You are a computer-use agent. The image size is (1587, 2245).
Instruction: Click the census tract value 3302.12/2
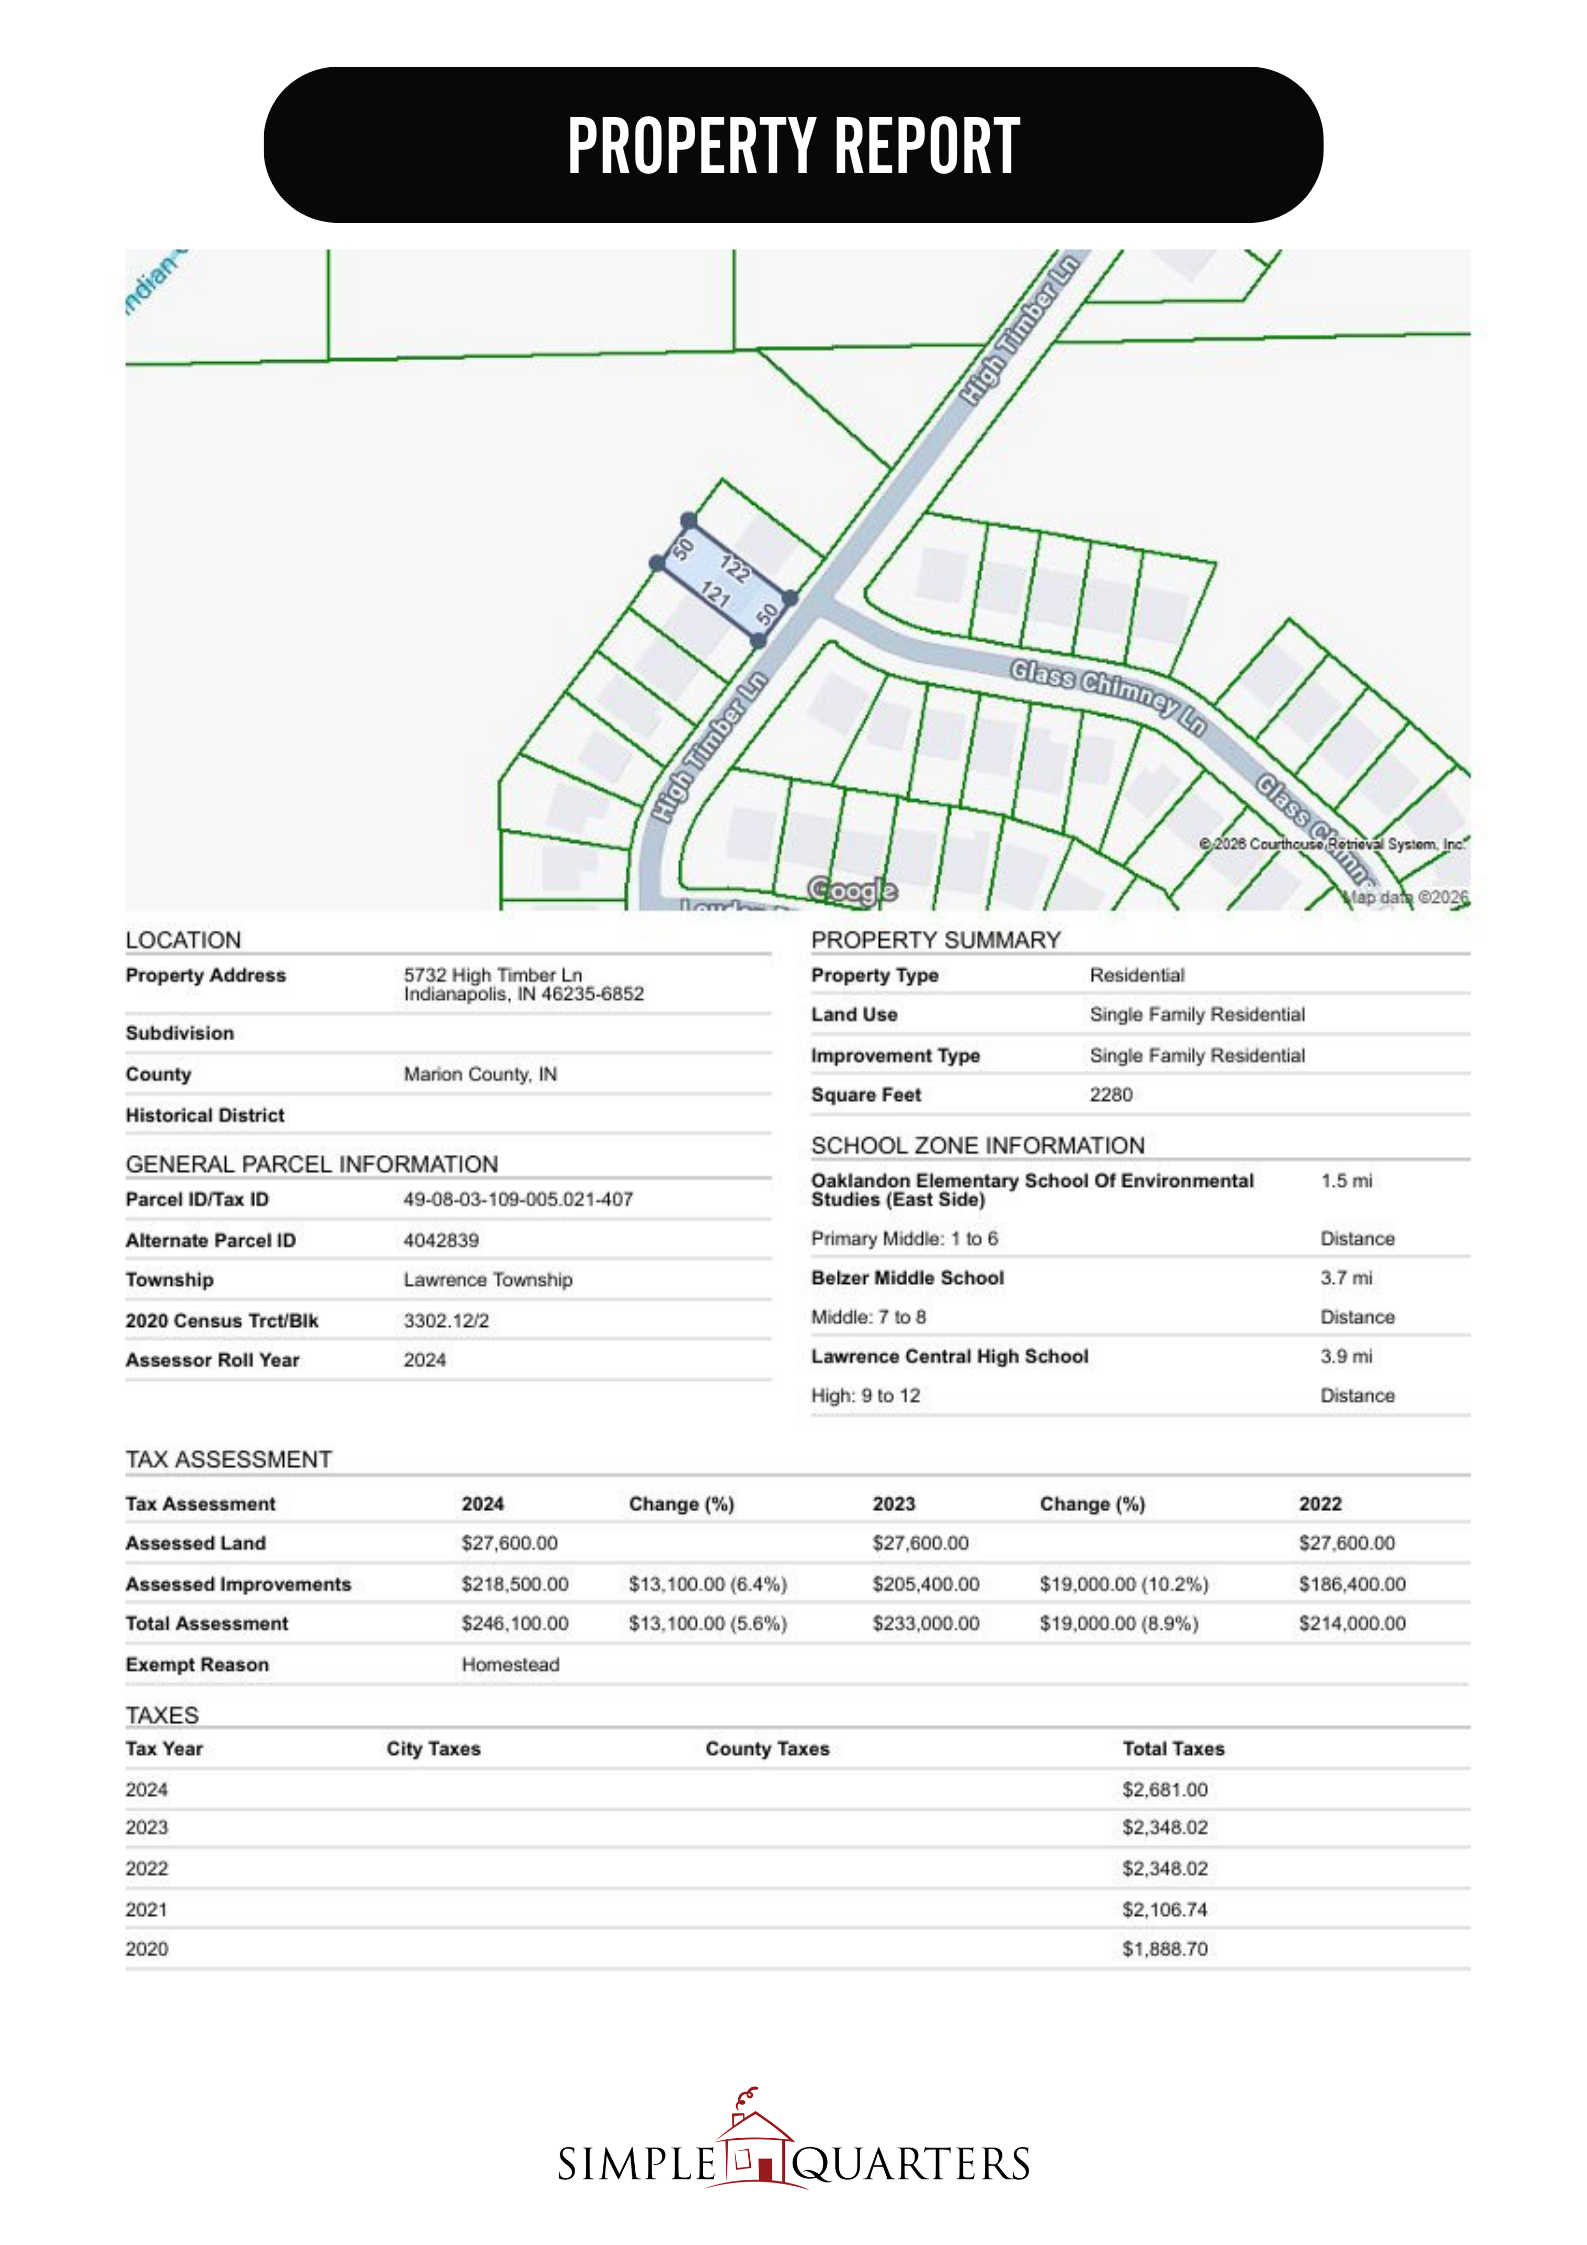pyautogui.click(x=446, y=1321)
